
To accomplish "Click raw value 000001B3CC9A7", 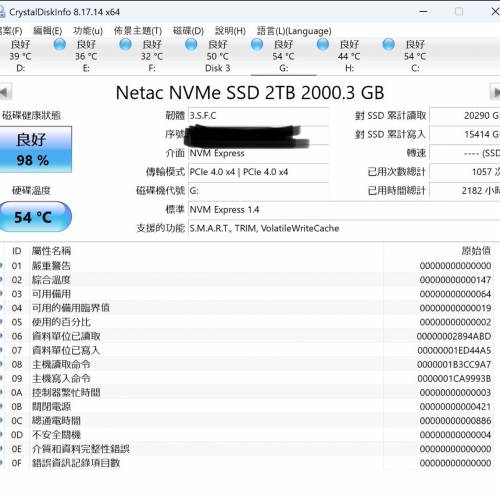I will [454, 364].
